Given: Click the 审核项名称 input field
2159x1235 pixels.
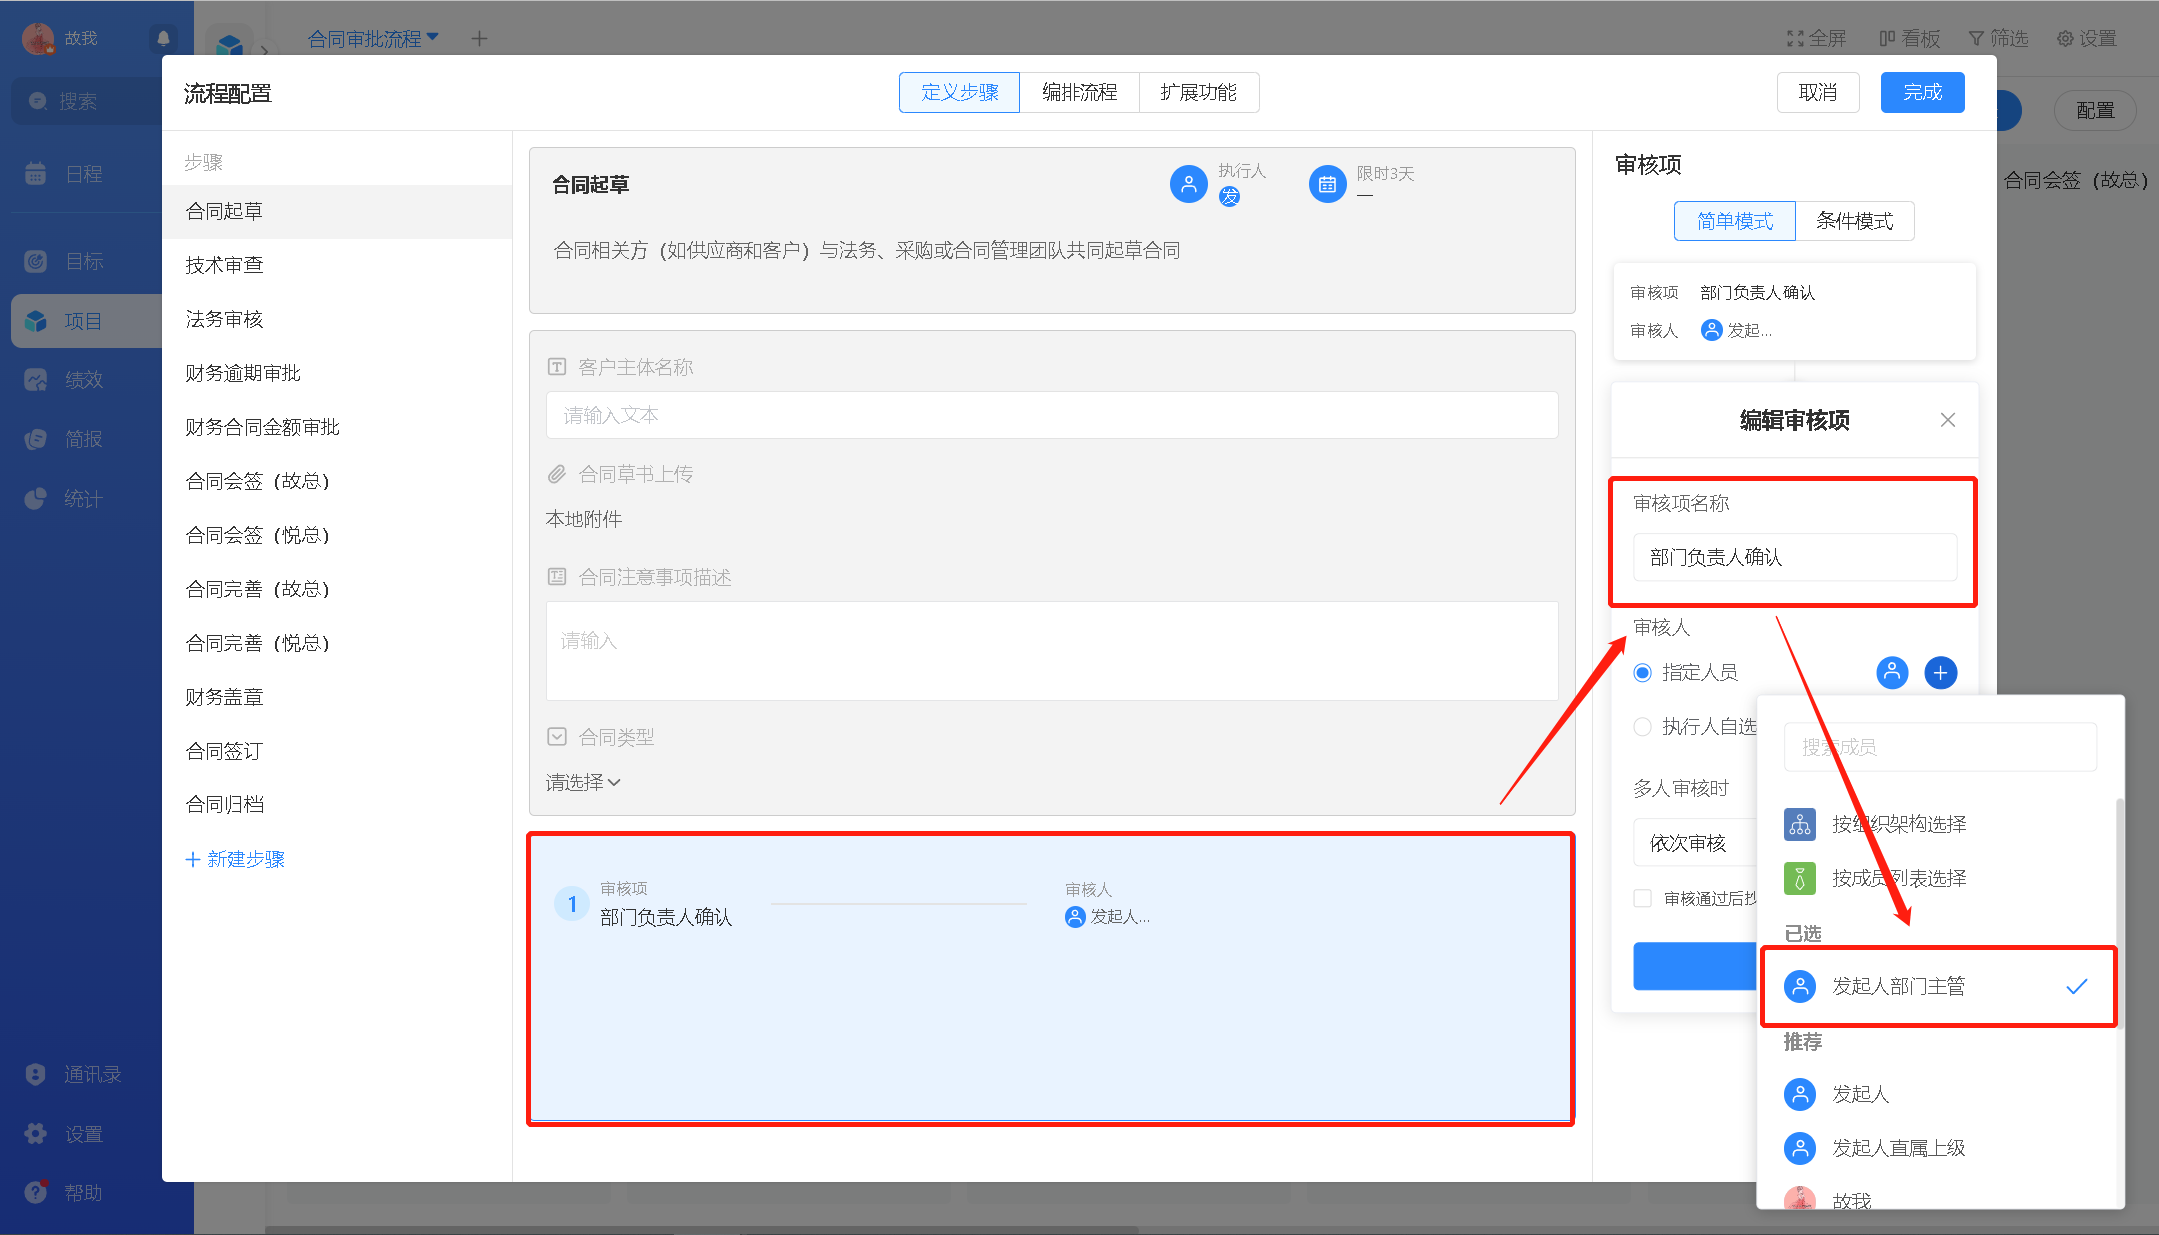Looking at the screenshot, I should (x=1794, y=557).
